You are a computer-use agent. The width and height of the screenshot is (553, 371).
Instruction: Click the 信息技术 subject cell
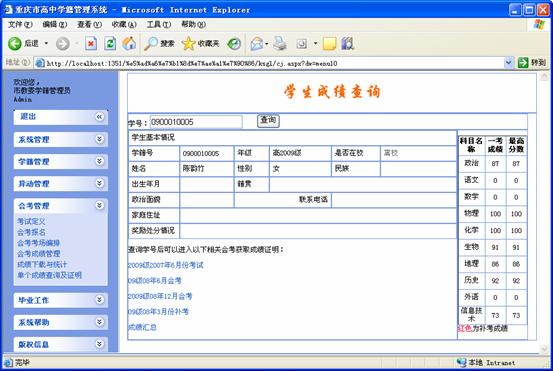pos(472,315)
